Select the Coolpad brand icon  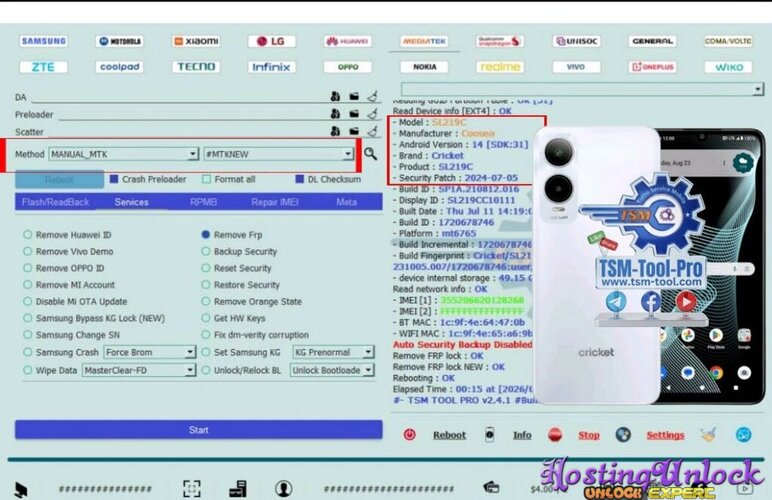(120, 66)
